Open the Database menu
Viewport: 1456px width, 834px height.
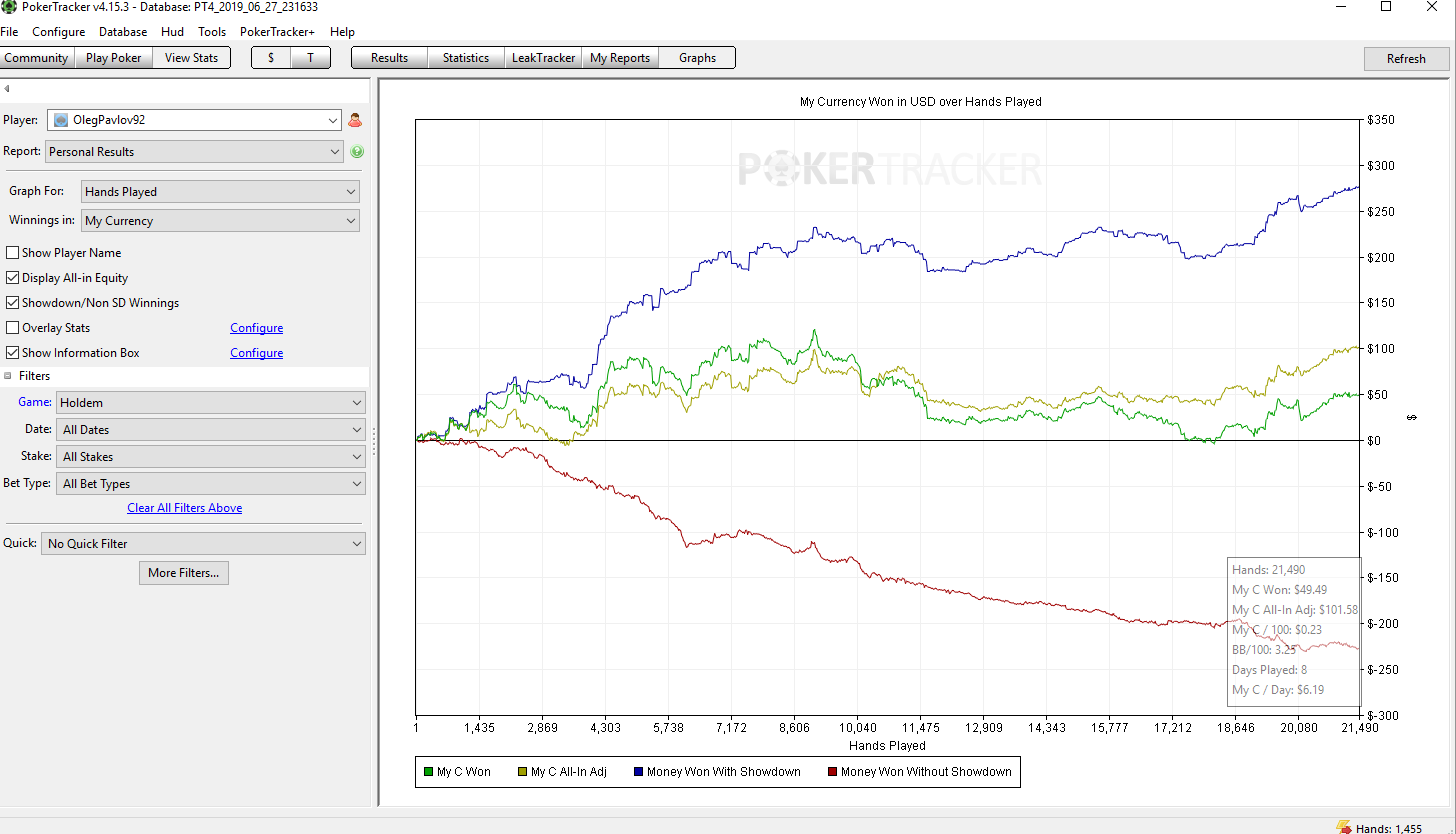(123, 32)
